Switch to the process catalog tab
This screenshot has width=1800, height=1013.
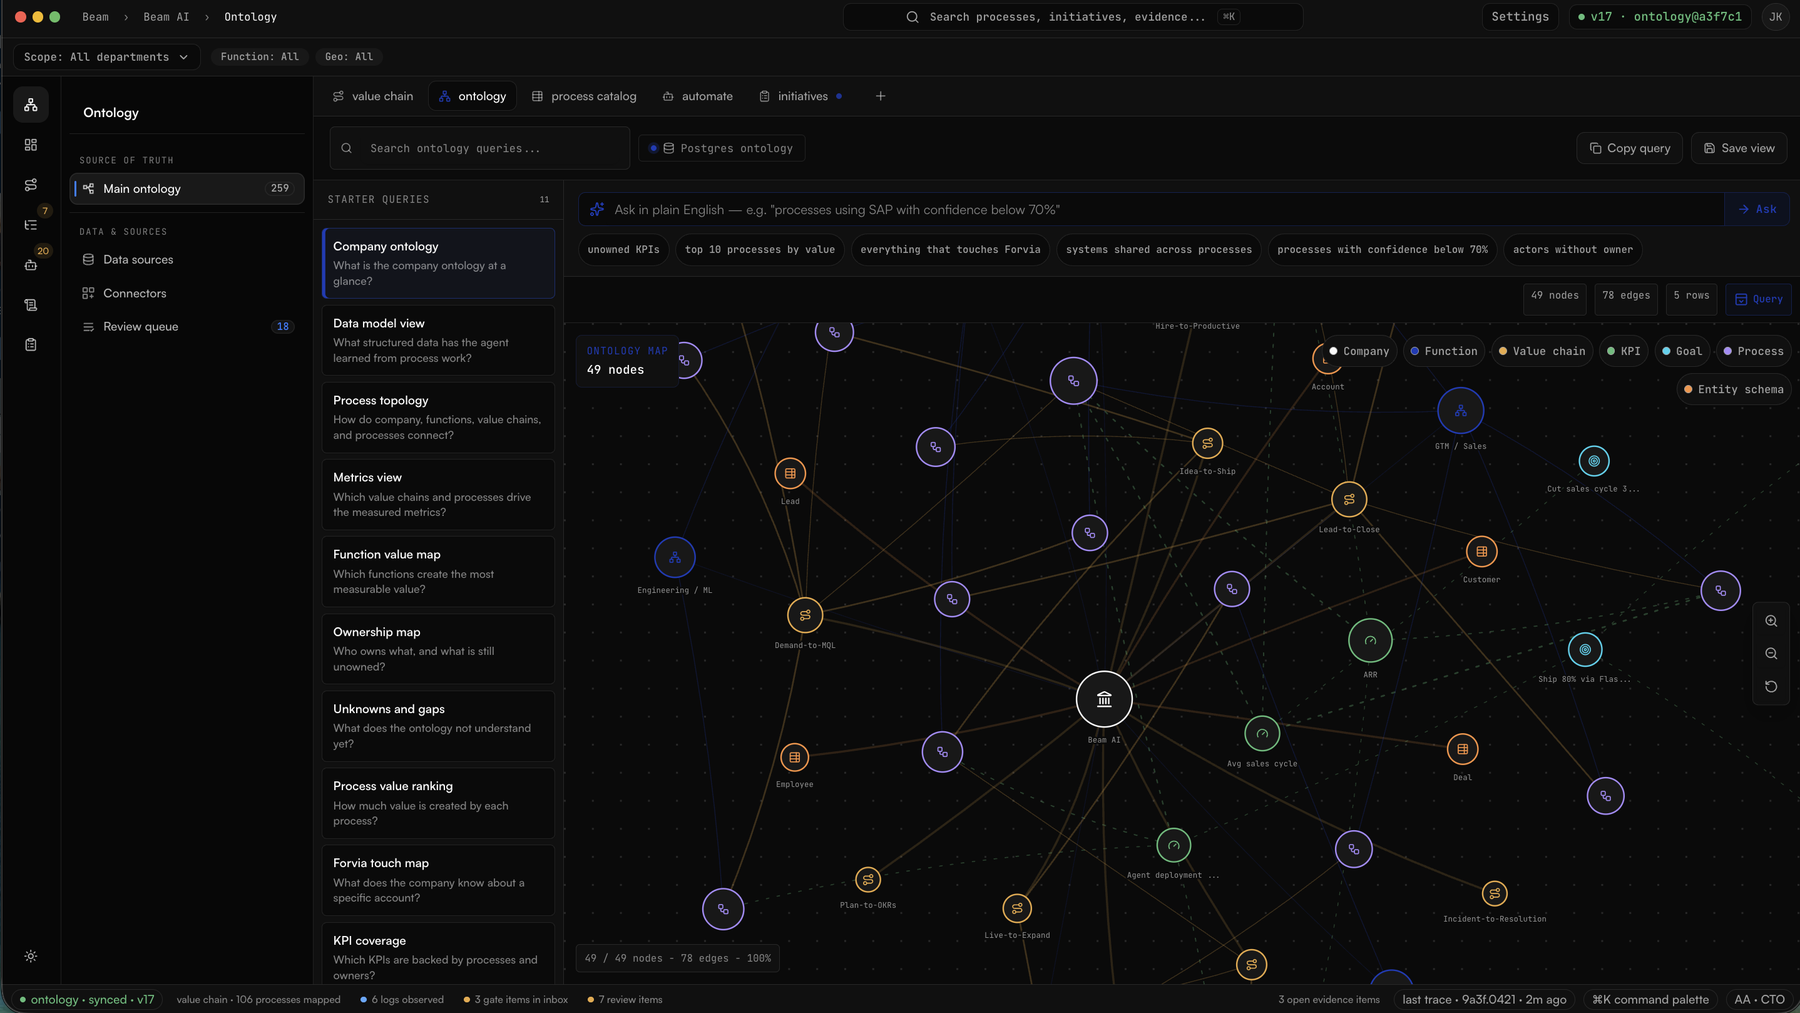click(x=584, y=96)
